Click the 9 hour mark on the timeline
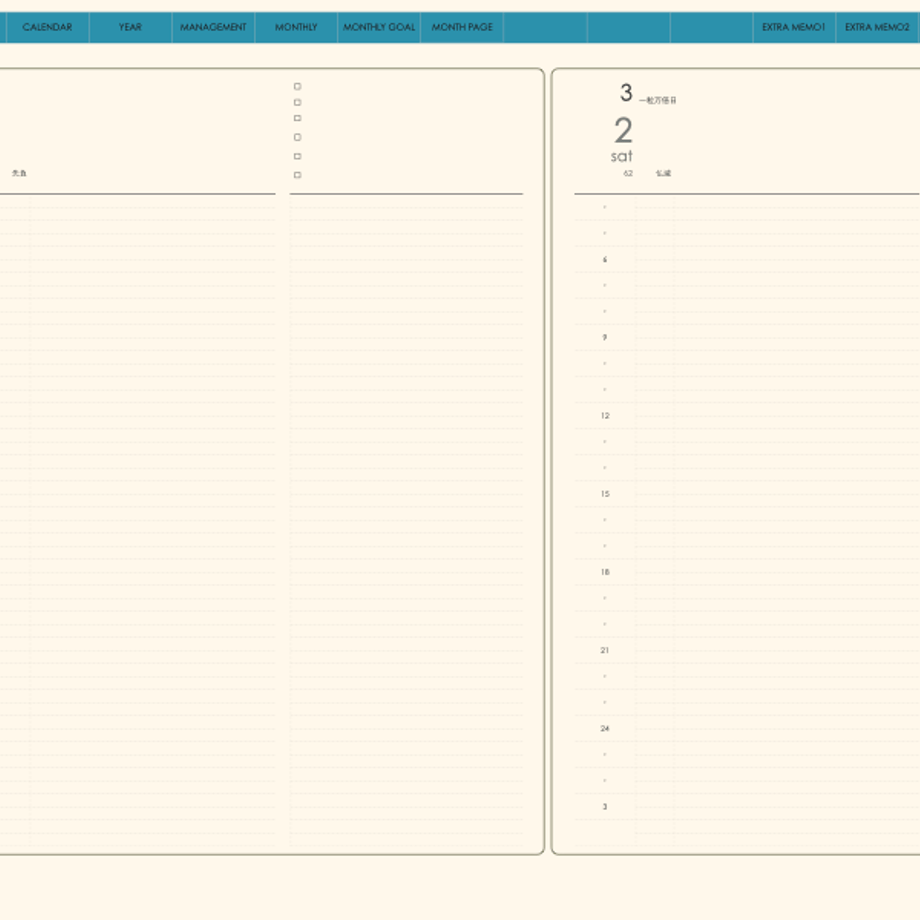 point(605,337)
